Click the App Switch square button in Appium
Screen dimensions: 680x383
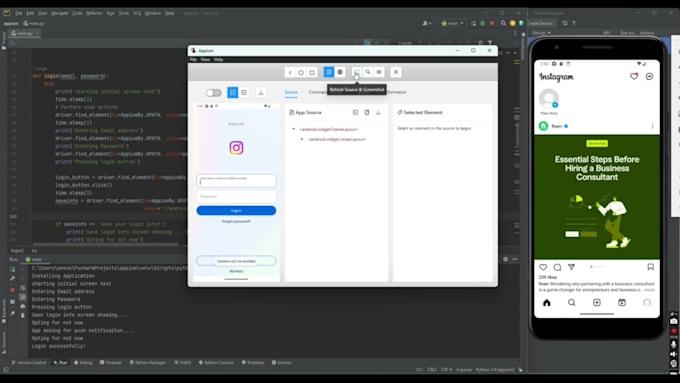click(312, 72)
